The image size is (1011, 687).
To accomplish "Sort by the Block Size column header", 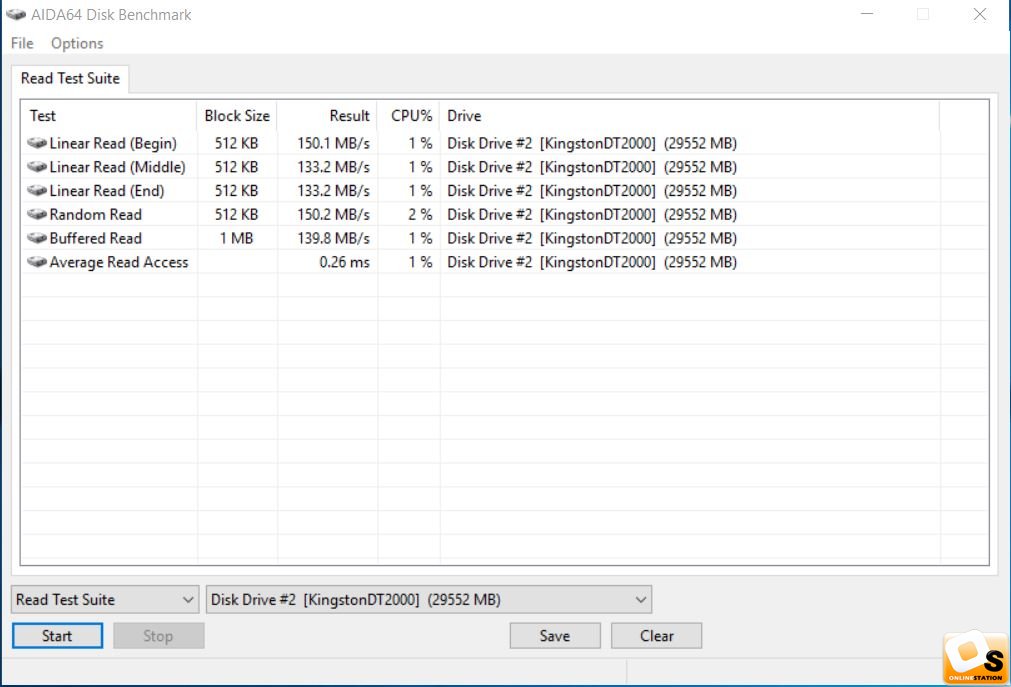I will (x=237, y=116).
